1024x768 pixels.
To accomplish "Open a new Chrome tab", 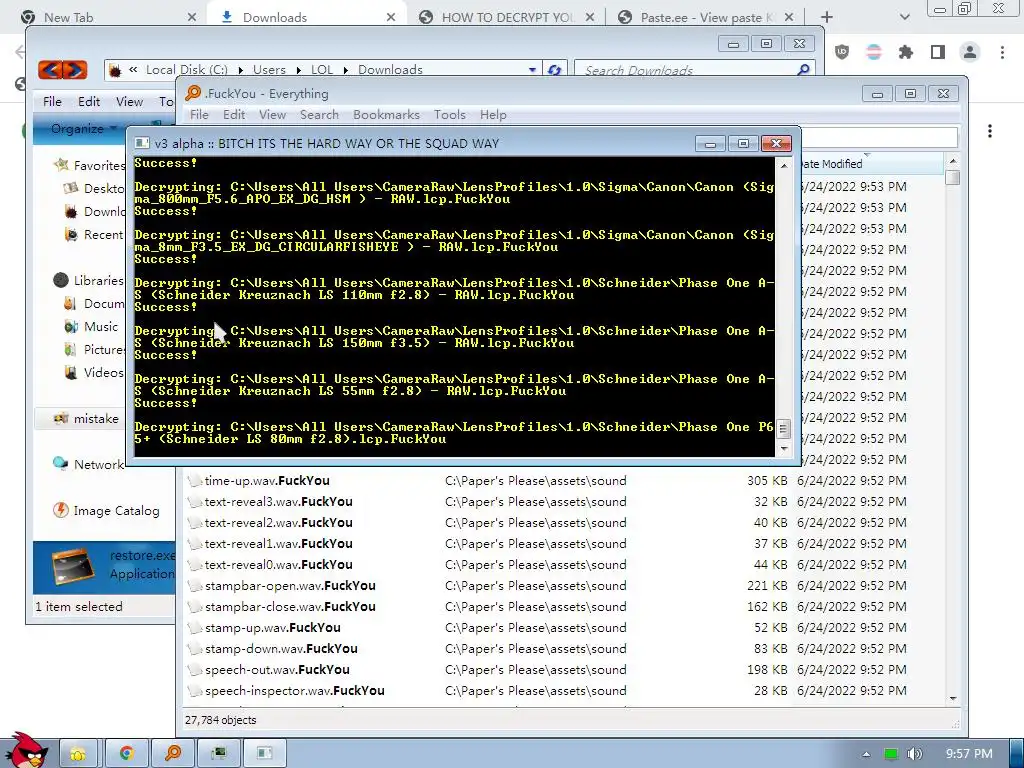I will pyautogui.click(x=827, y=18).
